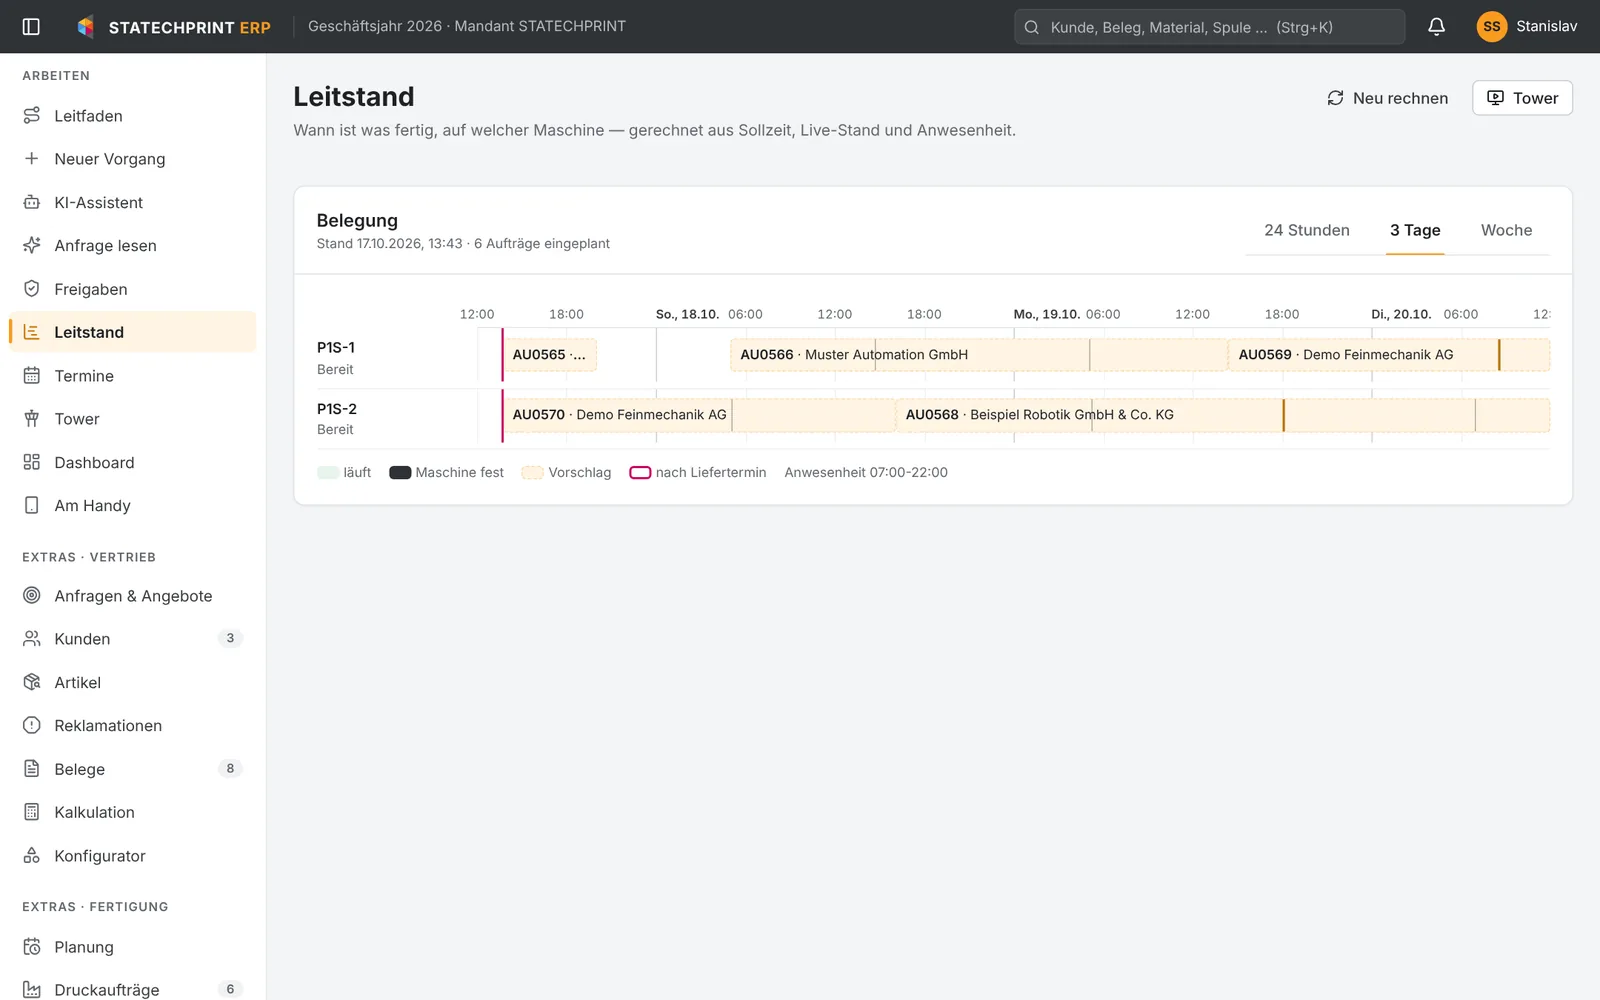Click the Reklamationen alert icon
The image size is (1600, 1000).
32,726
